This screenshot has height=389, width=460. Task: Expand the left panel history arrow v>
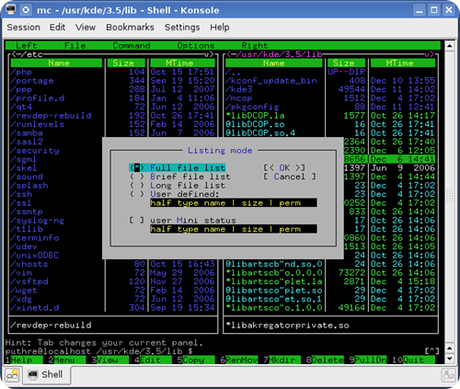pos(209,54)
